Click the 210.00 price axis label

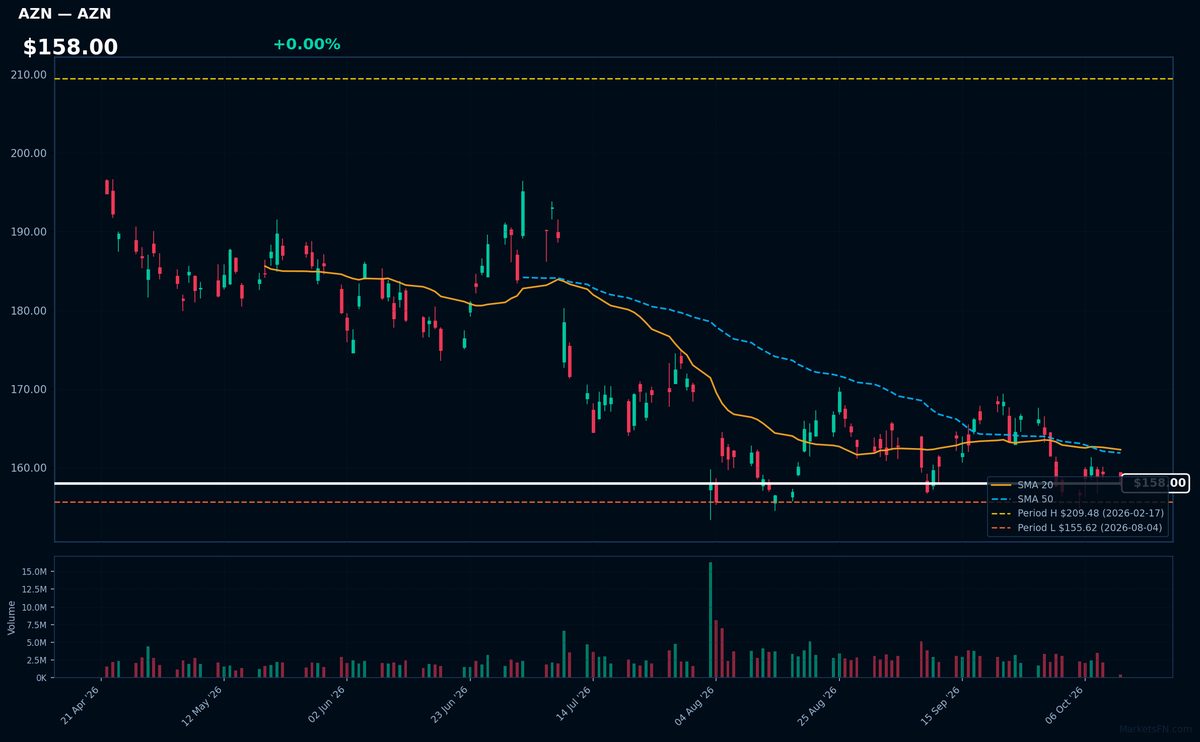29,75
